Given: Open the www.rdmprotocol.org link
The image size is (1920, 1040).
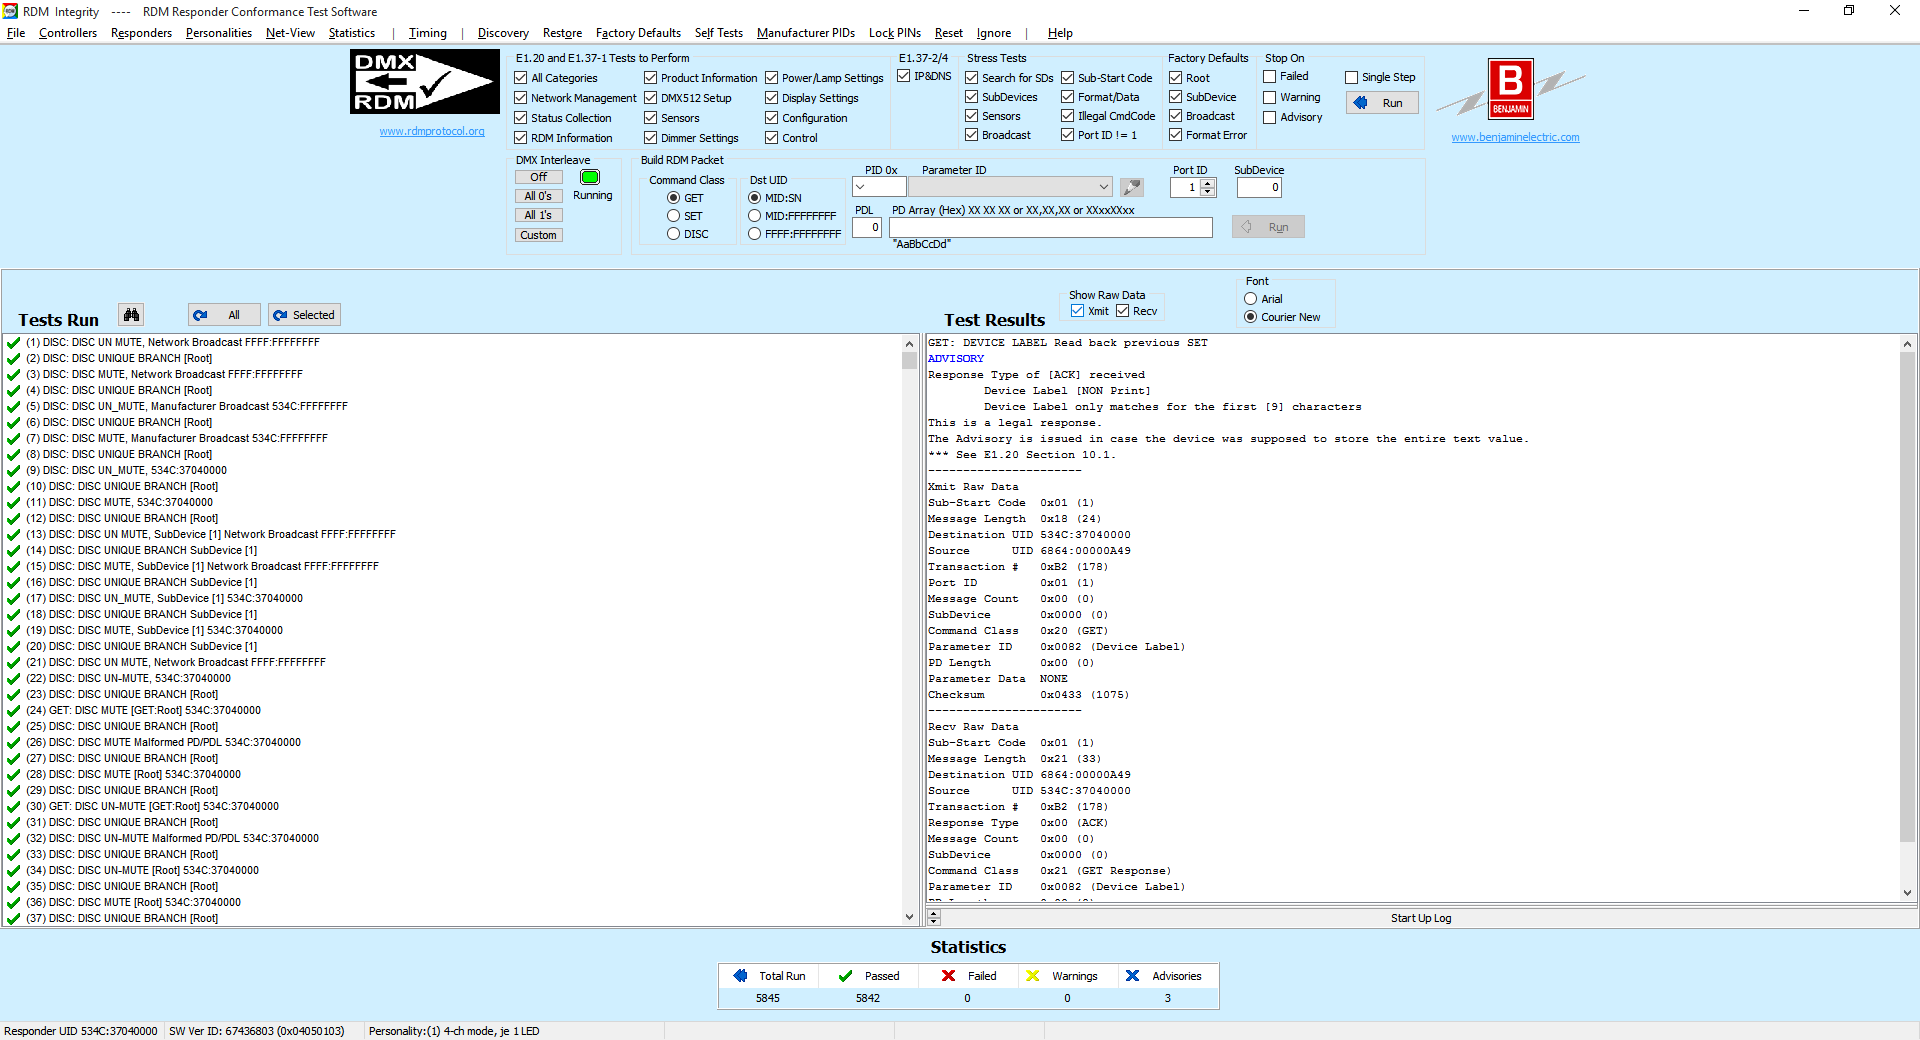Looking at the screenshot, I should (x=432, y=131).
